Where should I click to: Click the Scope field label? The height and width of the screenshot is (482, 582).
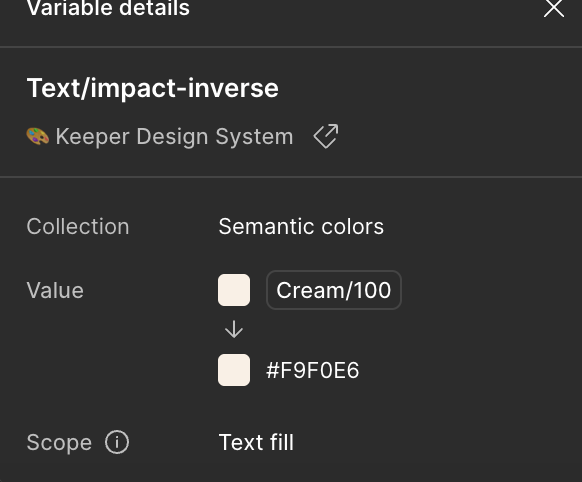[59, 443]
